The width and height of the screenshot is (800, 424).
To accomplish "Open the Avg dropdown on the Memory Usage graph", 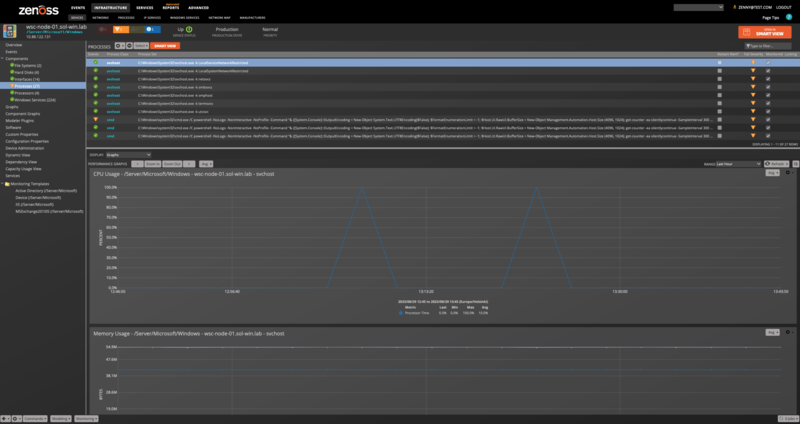I will (x=772, y=332).
